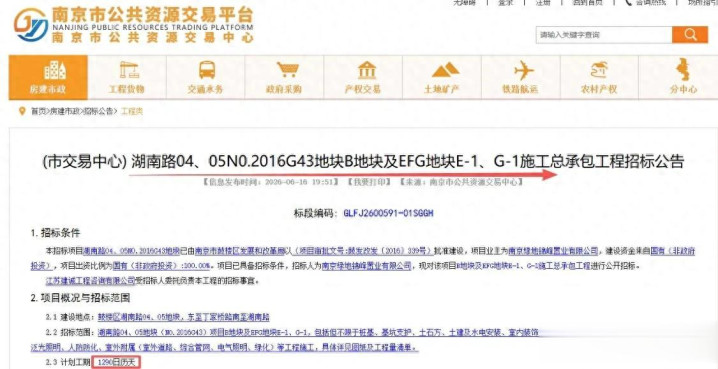Viewport: 718px width, 369px height.
Task: Open the 工程货物 crane icon tab
Action: 127,77
